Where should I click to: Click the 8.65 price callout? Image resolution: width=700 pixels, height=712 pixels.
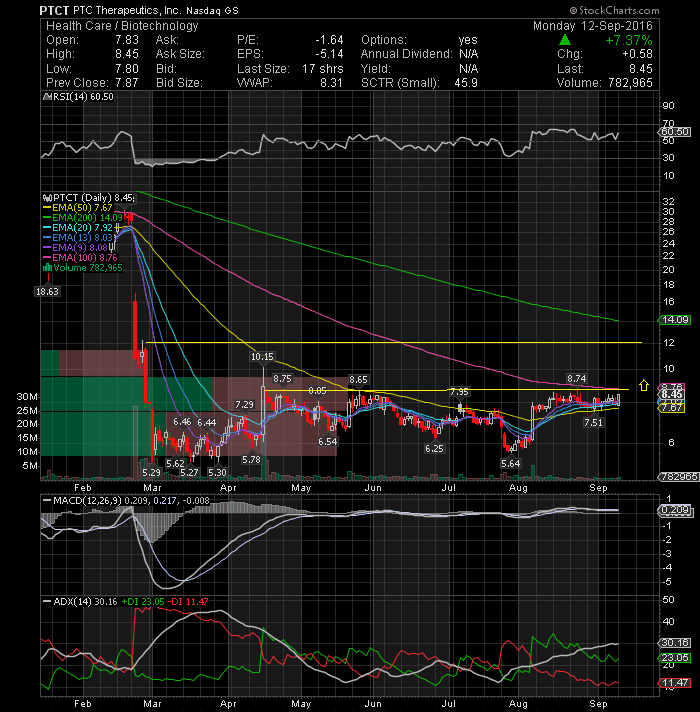(358, 380)
